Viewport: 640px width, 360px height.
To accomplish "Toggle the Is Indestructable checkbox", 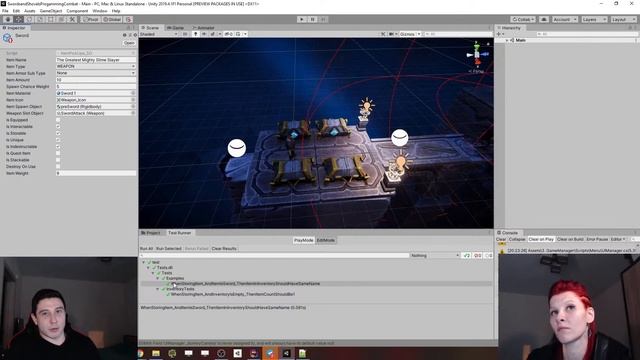I will [x=58, y=147].
